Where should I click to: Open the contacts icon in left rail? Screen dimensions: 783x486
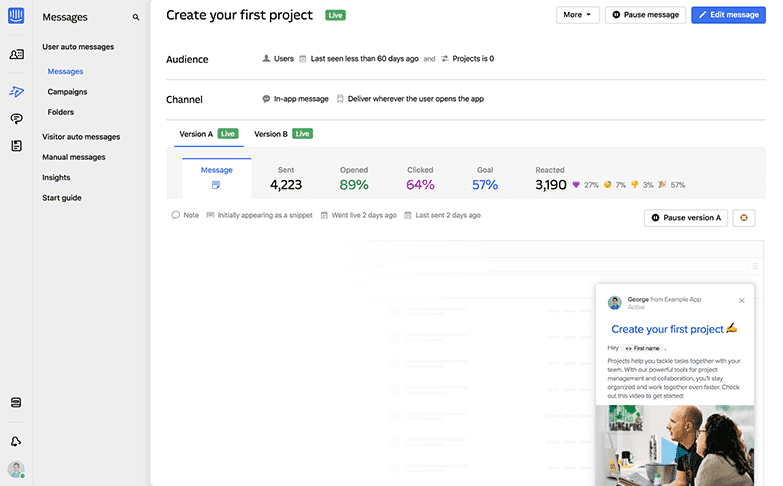point(16,55)
